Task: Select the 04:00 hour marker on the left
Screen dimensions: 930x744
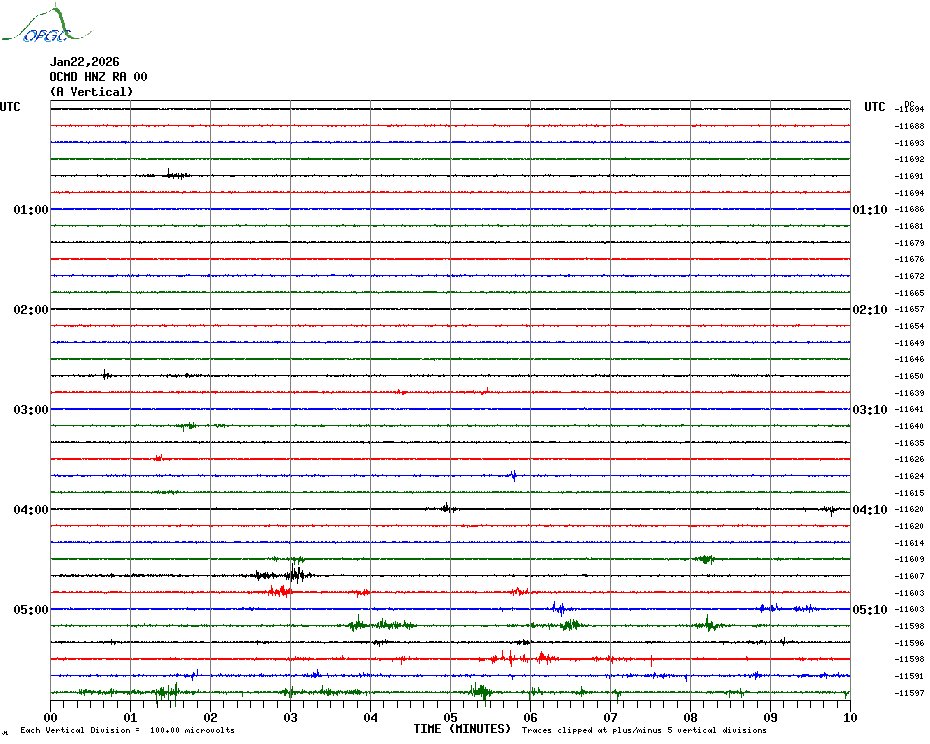Action: point(30,510)
